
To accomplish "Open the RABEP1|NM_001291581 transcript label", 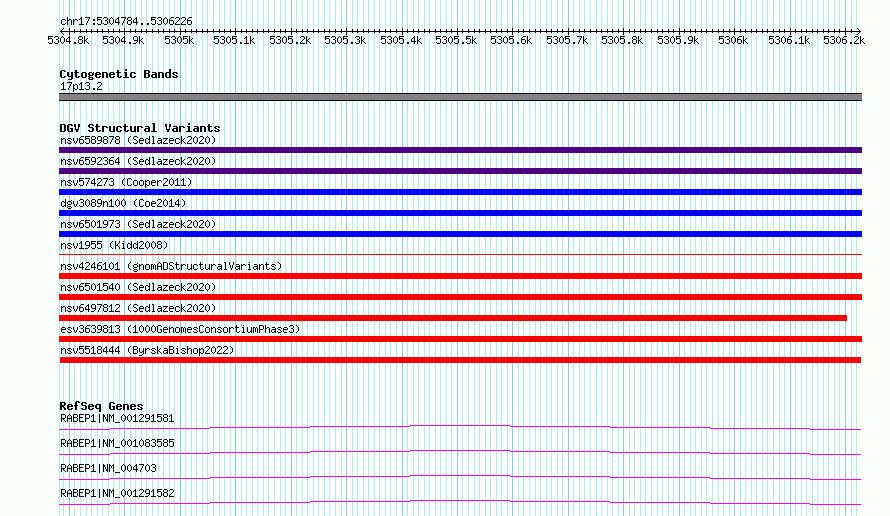I will tap(117, 418).
